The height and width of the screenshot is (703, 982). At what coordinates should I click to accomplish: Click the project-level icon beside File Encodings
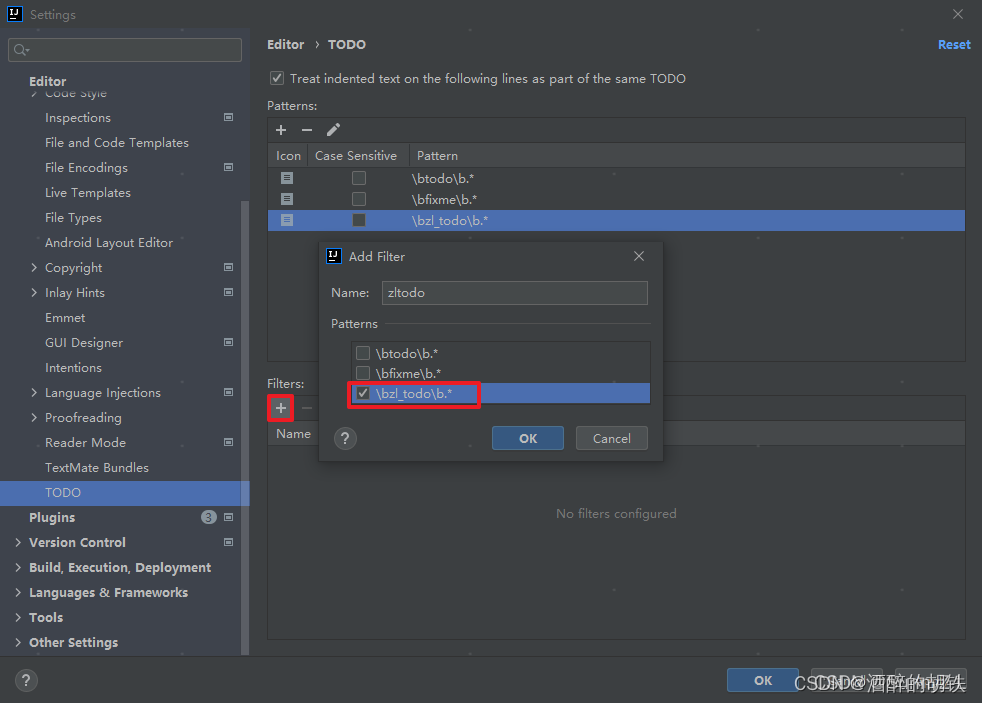click(x=229, y=168)
